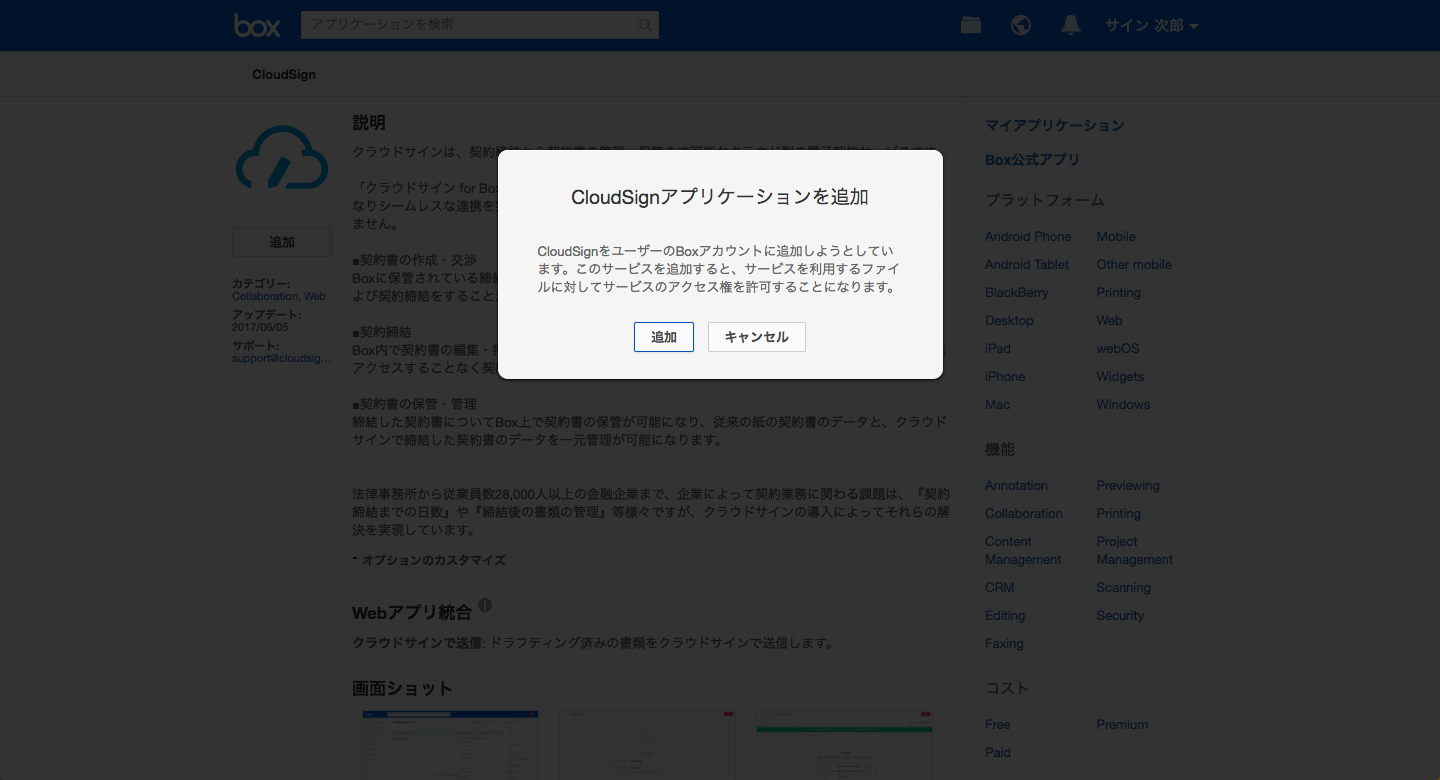Open the サイン 次郎 user dropdown
The height and width of the screenshot is (780, 1440).
point(1151,26)
